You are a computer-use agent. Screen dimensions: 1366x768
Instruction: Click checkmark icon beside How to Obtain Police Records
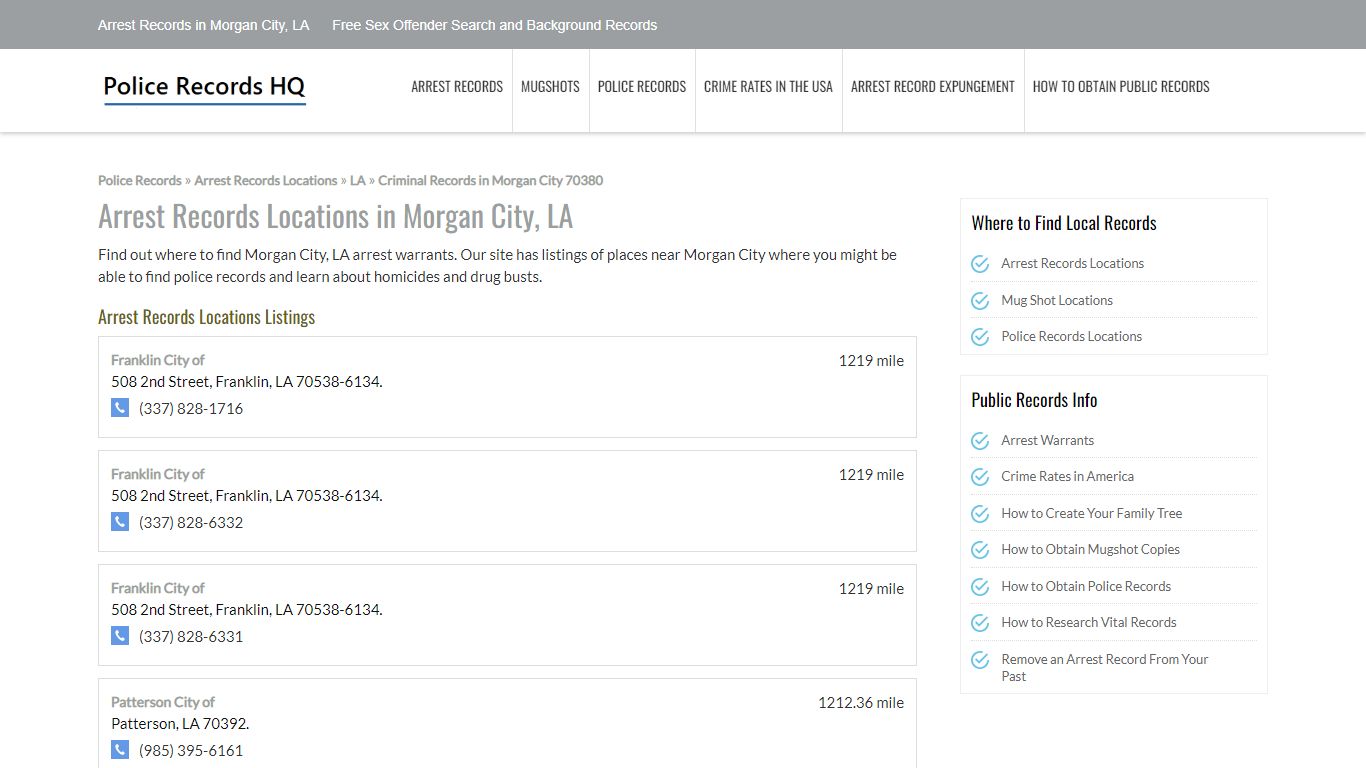click(980, 587)
